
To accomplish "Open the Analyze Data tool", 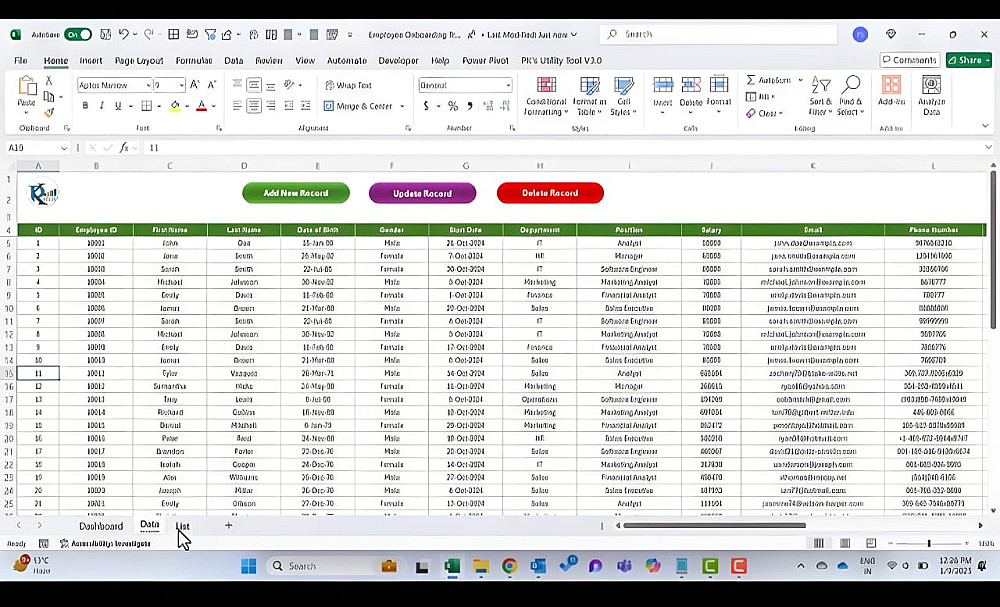I will pyautogui.click(x=931, y=96).
